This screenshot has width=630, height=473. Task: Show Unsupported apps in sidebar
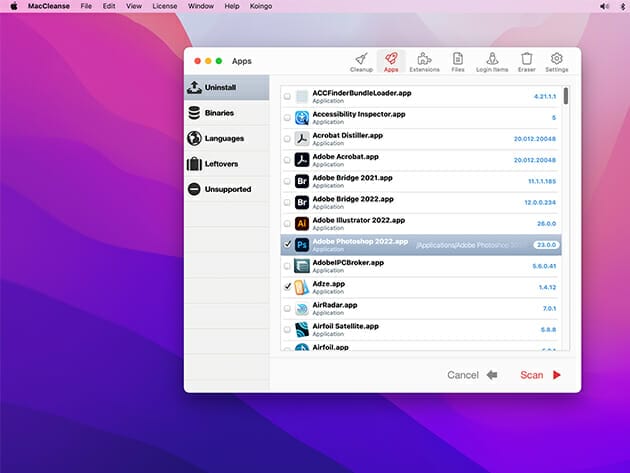(x=227, y=189)
